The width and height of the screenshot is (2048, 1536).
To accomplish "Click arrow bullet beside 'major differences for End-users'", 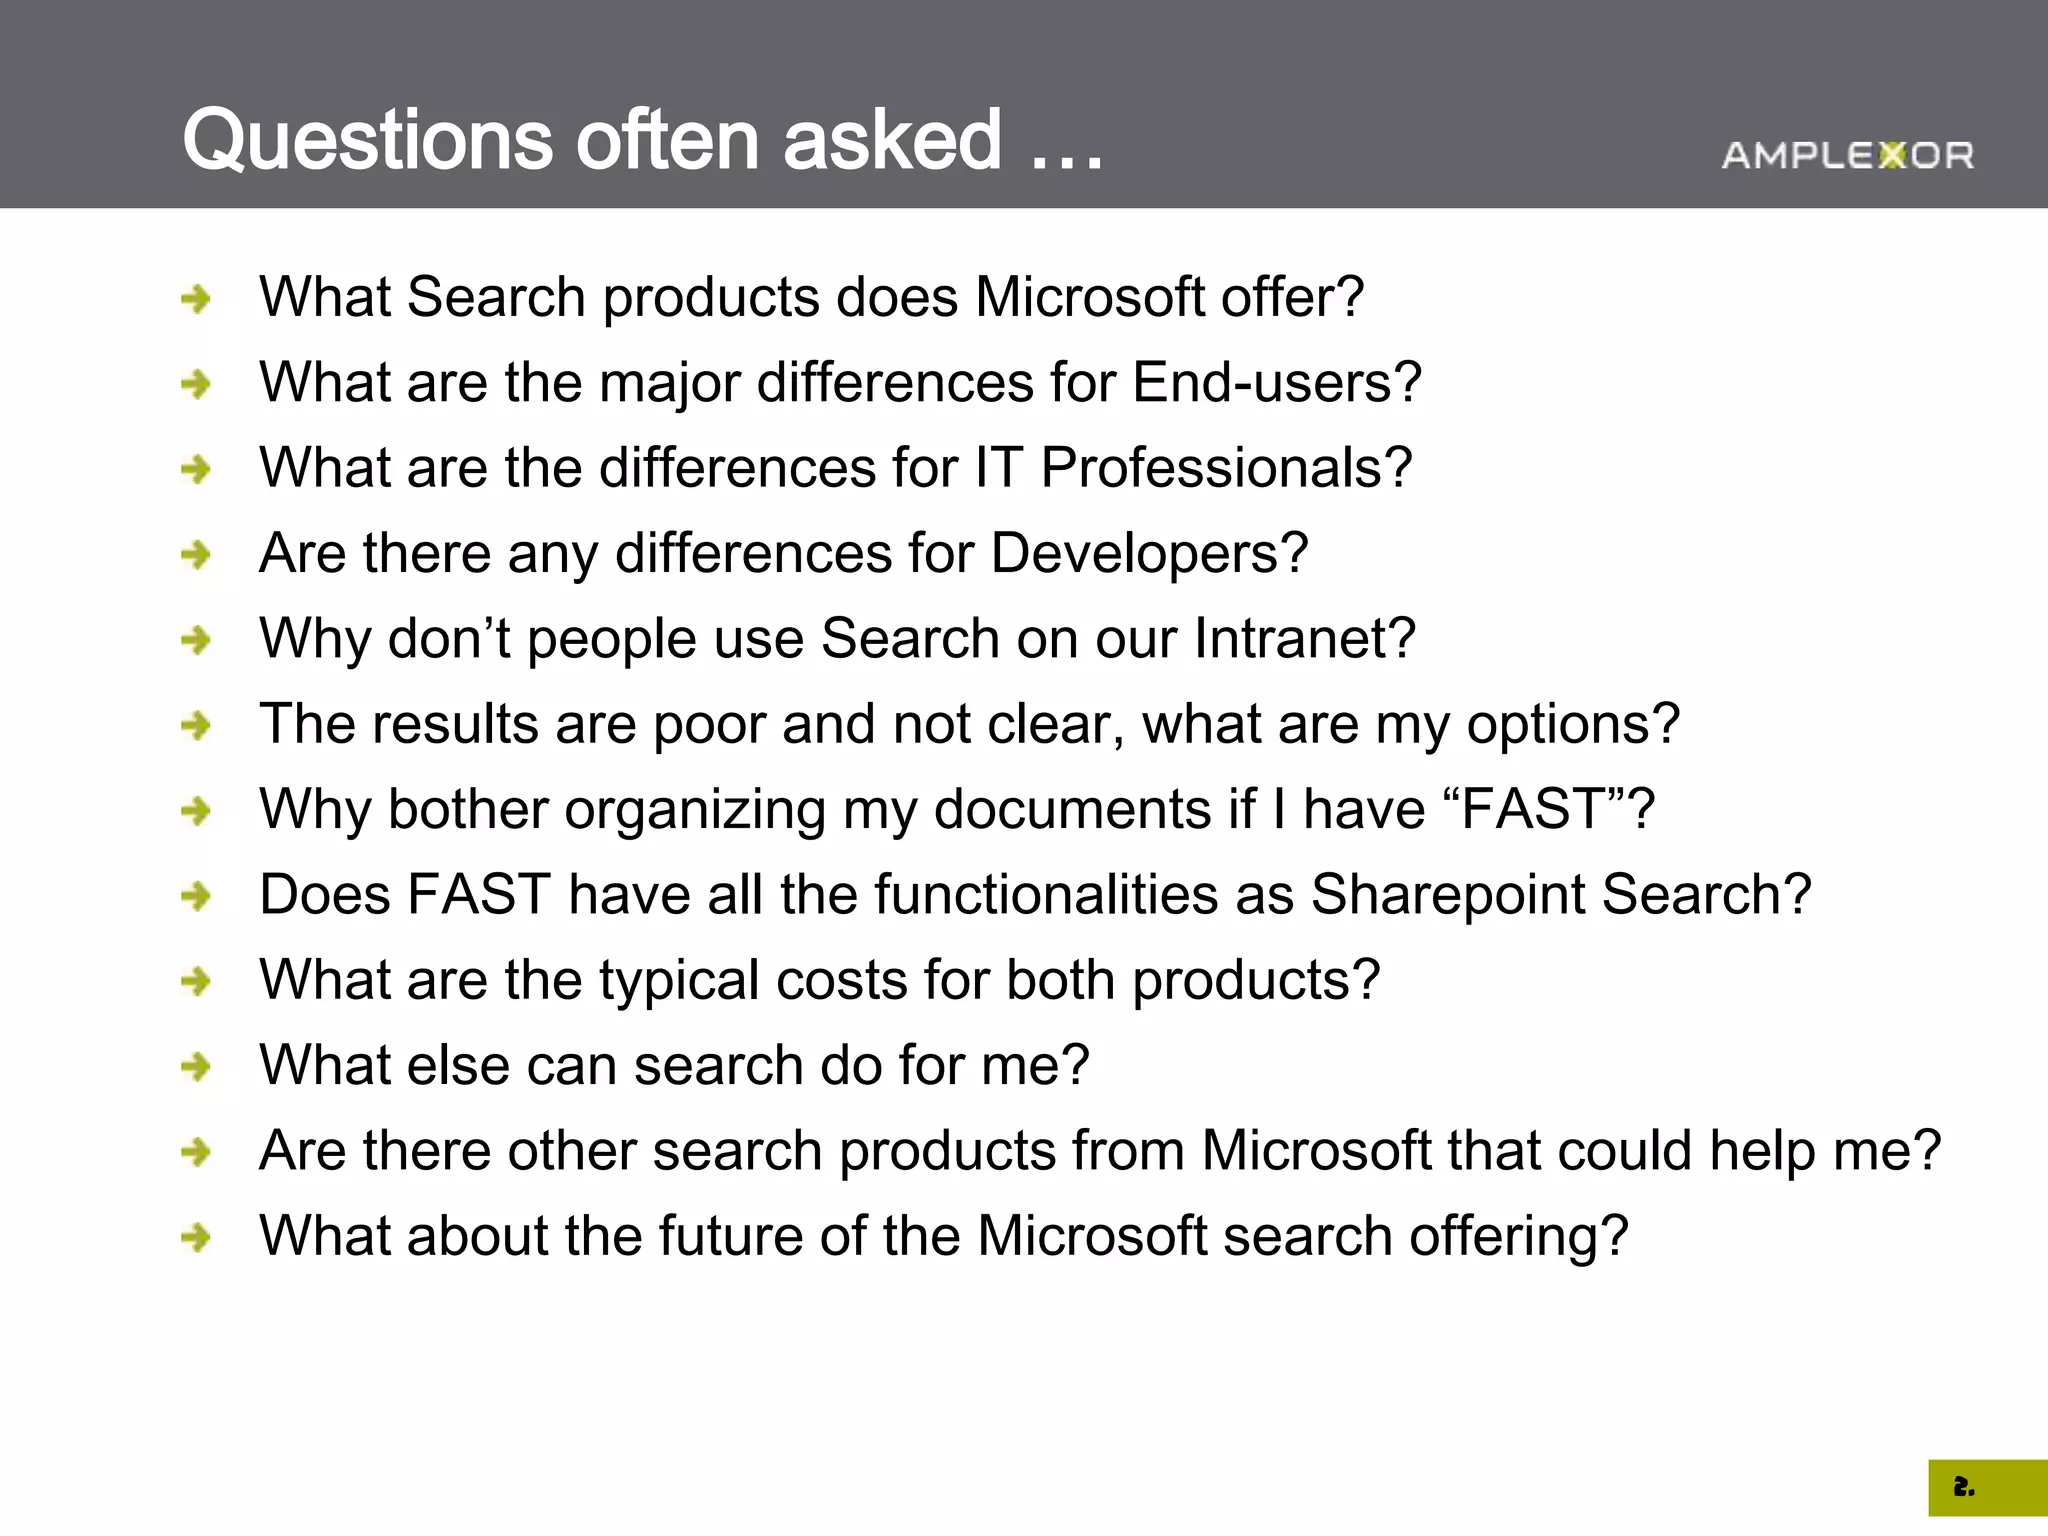I will pyautogui.click(x=196, y=383).
